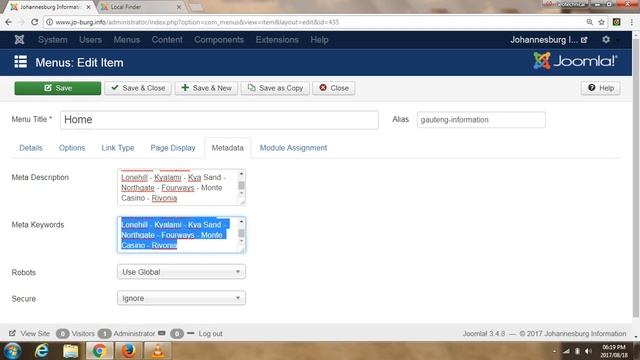Click the messages envelope icon in footer
The image size is (640, 360).
[x=162, y=333]
